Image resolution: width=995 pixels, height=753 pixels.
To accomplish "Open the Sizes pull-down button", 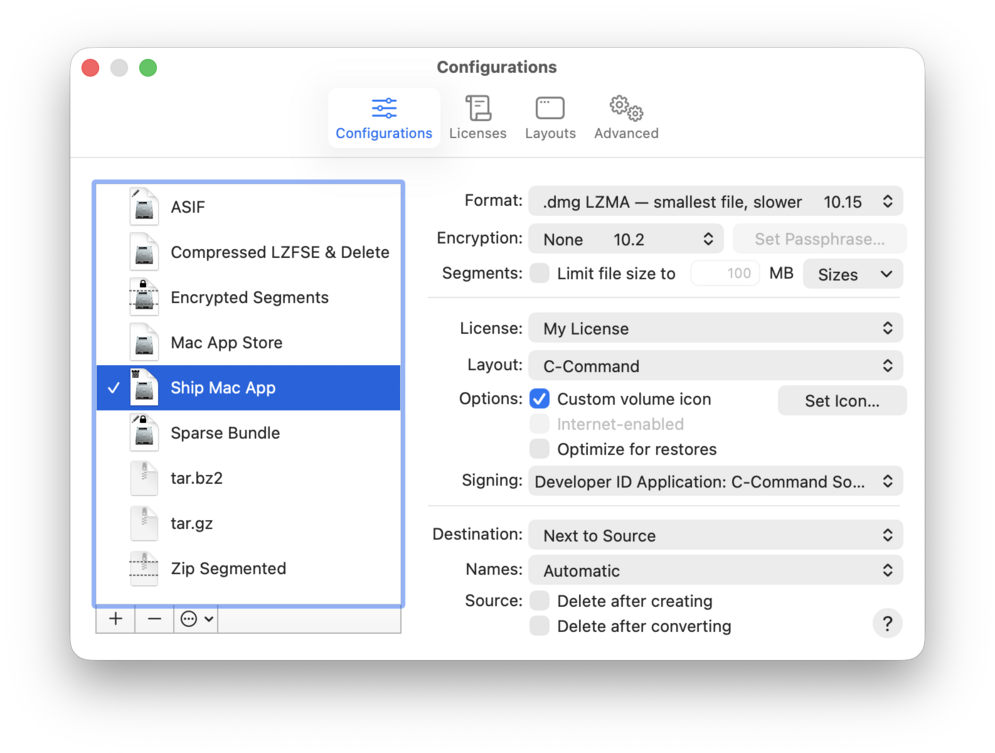I will click(853, 274).
